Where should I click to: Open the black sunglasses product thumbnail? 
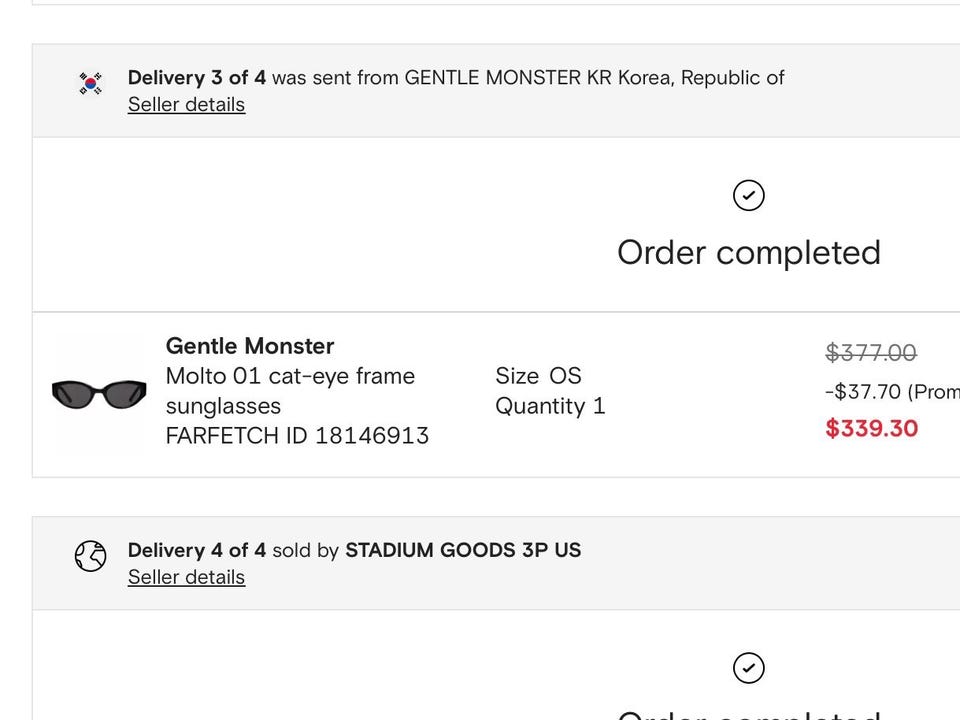click(x=99, y=394)
